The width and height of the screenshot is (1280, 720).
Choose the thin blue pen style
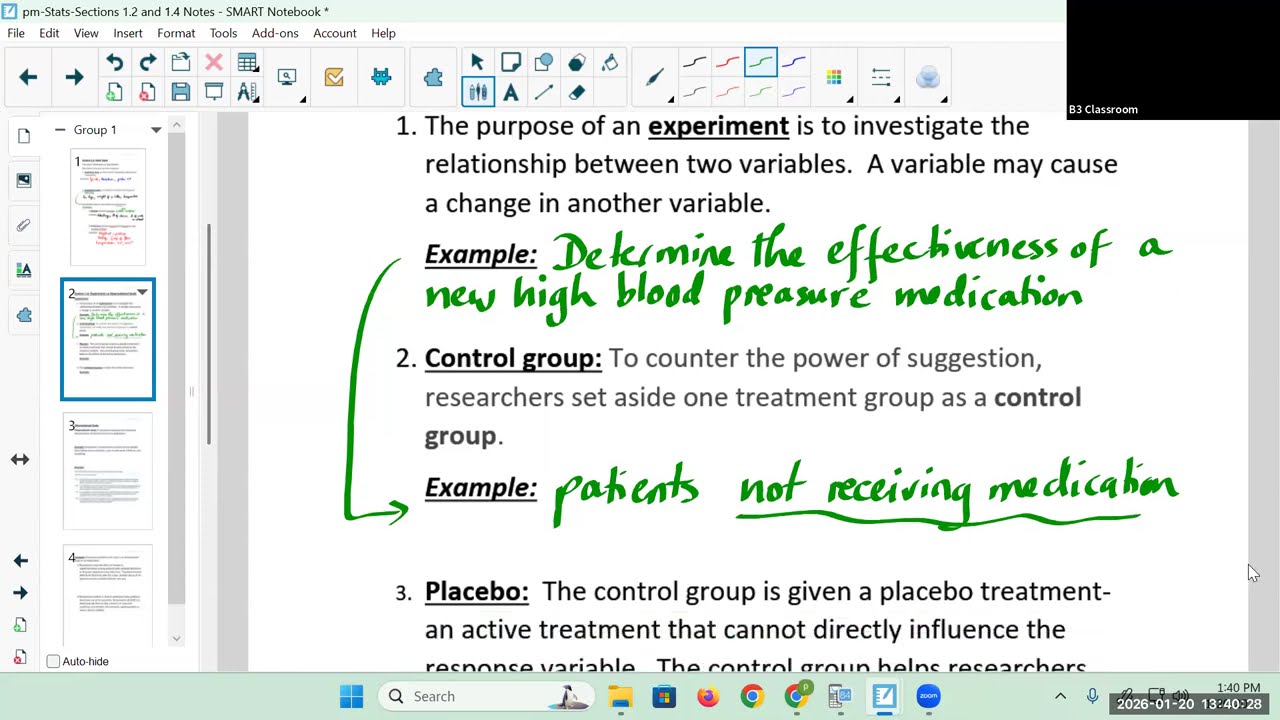pos(793,93)
